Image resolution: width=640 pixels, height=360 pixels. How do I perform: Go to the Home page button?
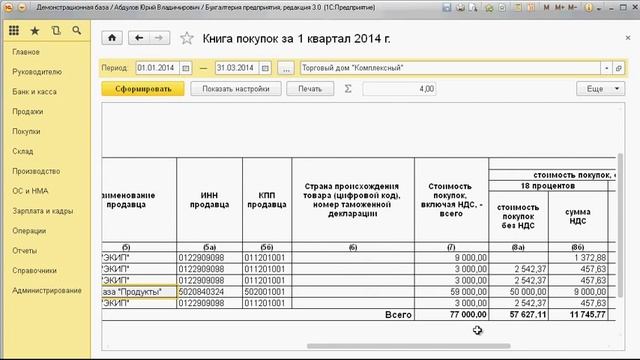point(112,38)
